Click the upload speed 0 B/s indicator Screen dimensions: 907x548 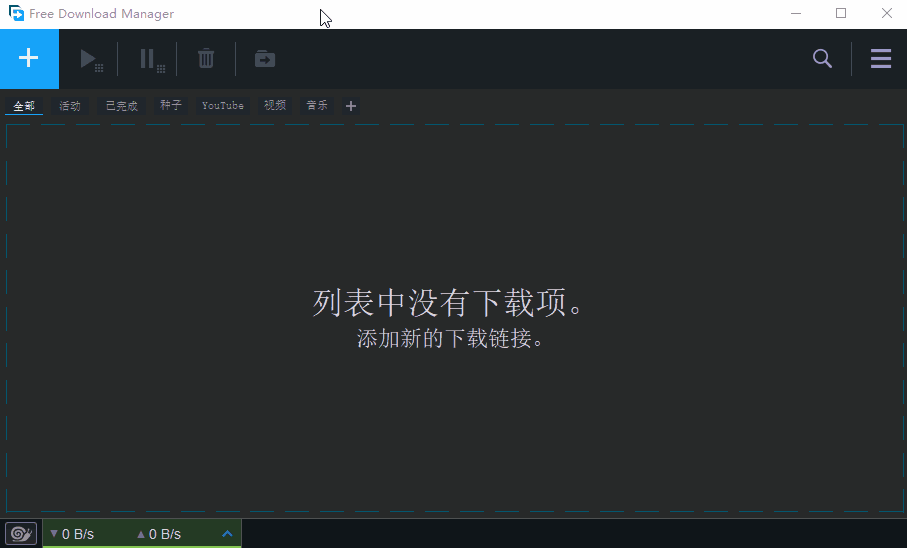159,534
